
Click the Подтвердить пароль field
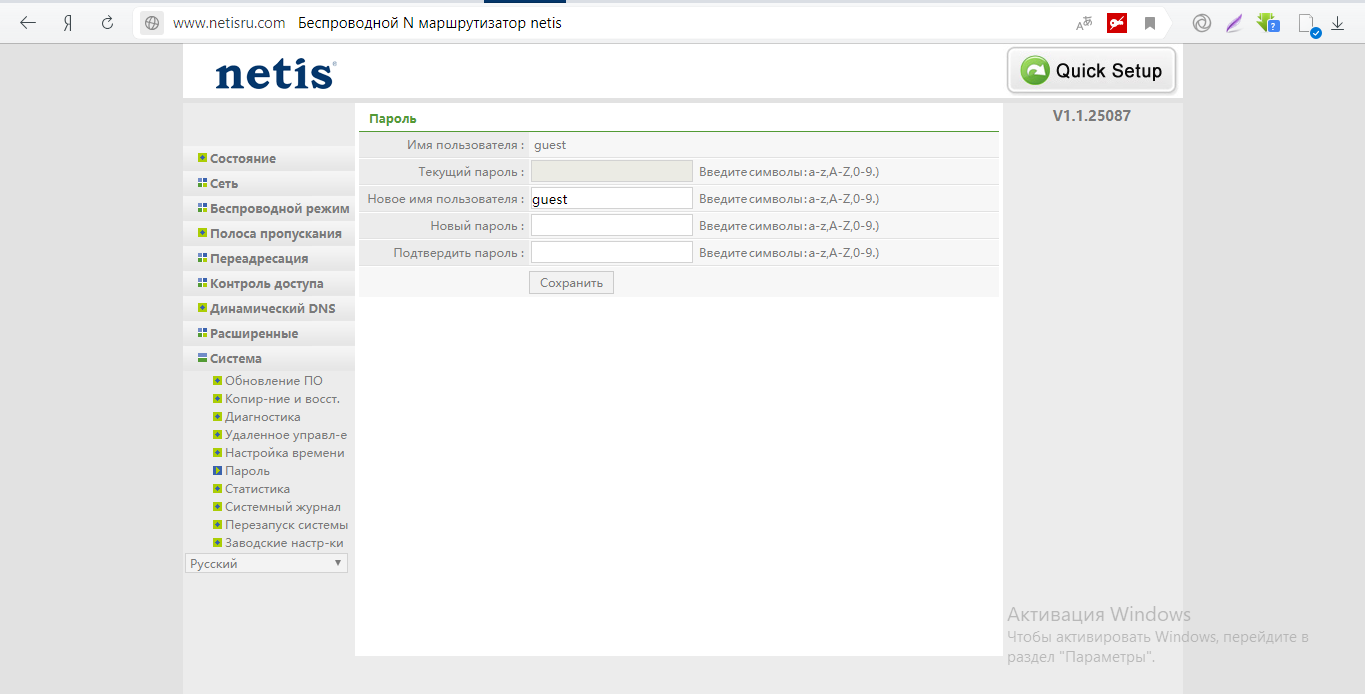click(612, 252)
